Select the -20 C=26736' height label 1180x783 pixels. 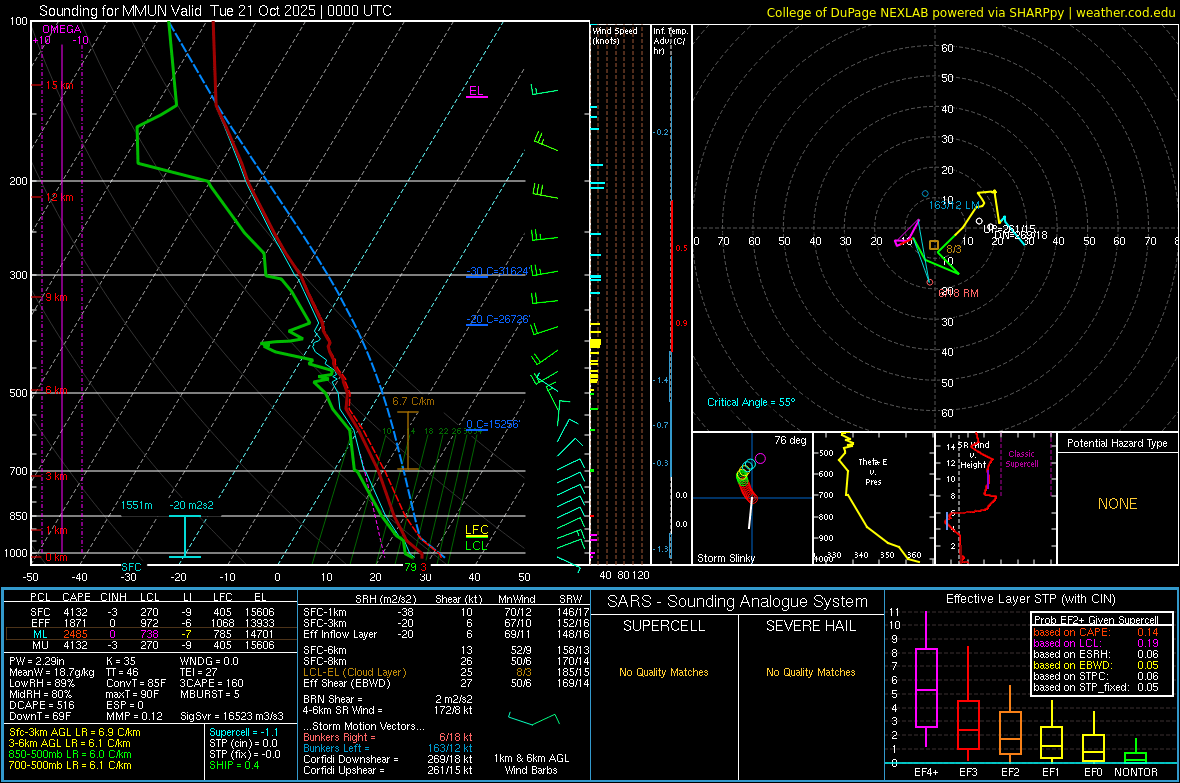[498, 319]
